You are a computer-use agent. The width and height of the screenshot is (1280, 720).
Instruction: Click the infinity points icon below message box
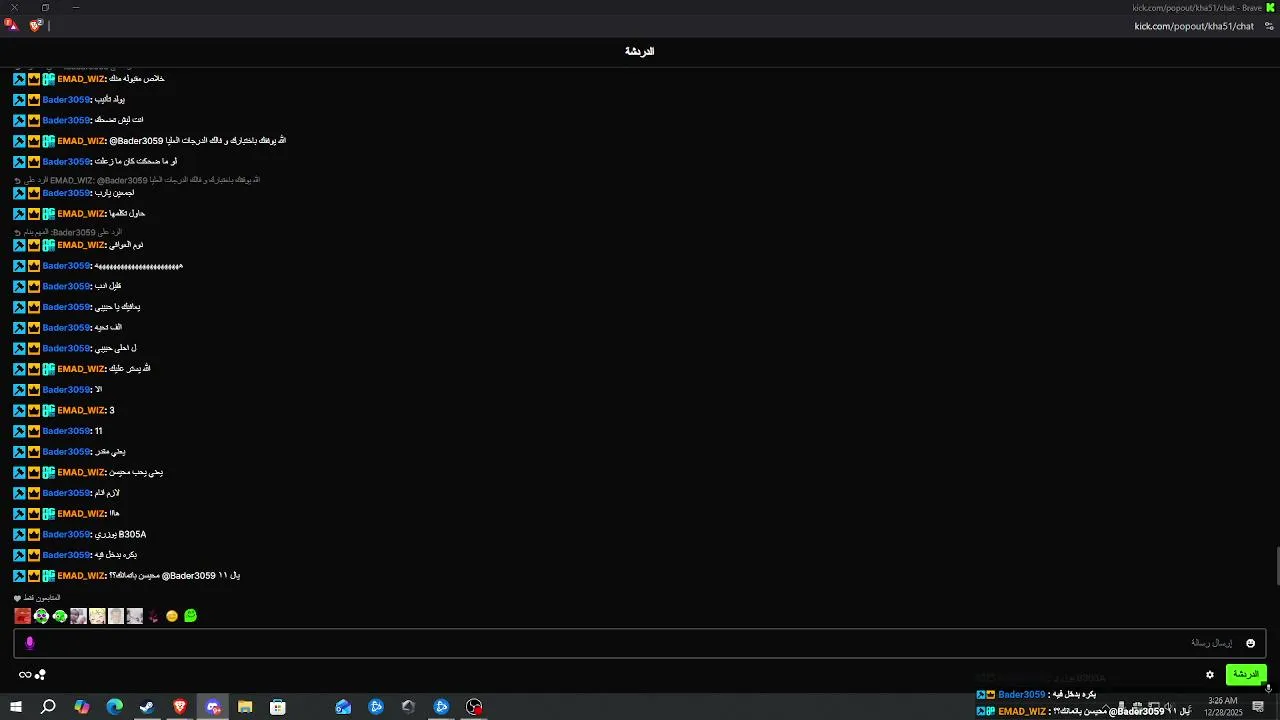pos(25,675)
